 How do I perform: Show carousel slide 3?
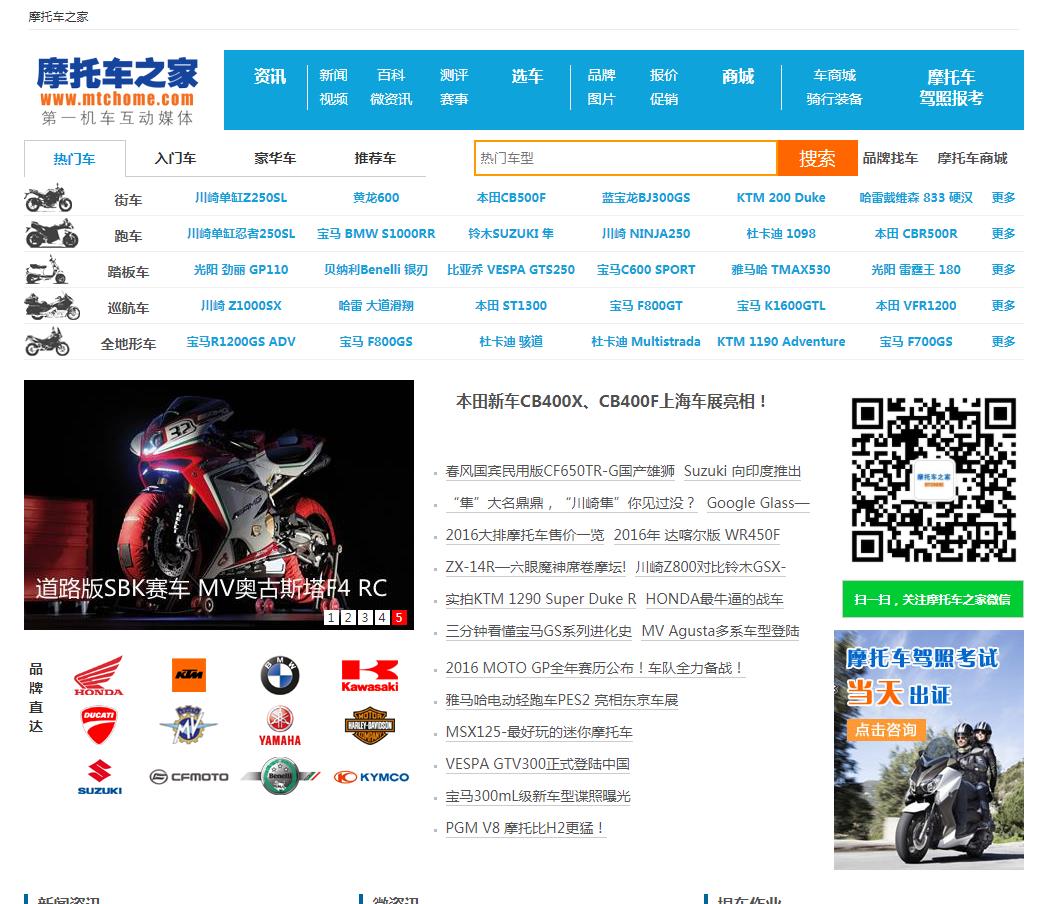click(365, 617)
